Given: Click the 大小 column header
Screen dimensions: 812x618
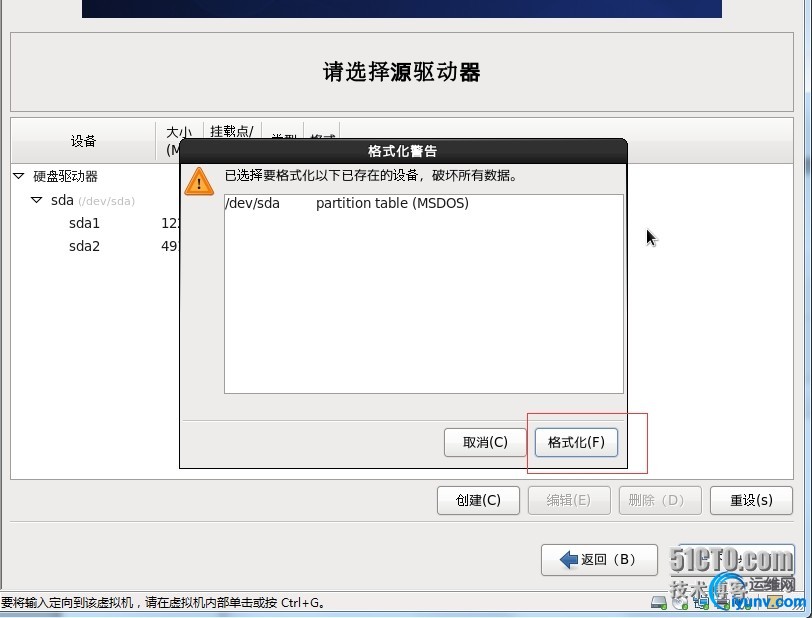Looking at the screenshot, I should click(x=179, y=132).
